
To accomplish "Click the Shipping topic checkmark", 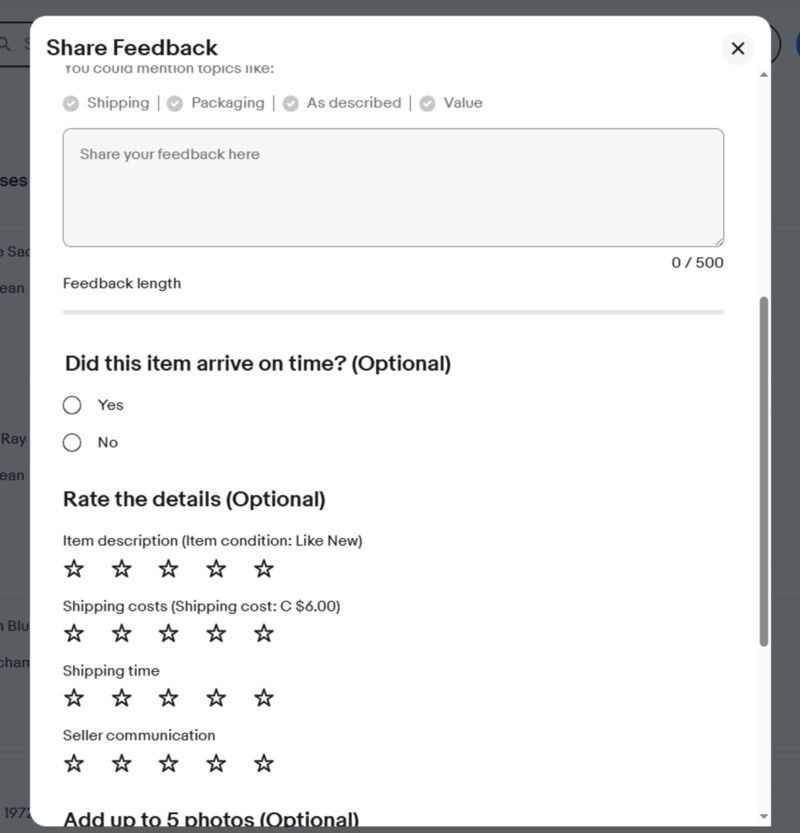I will [71, 103].
